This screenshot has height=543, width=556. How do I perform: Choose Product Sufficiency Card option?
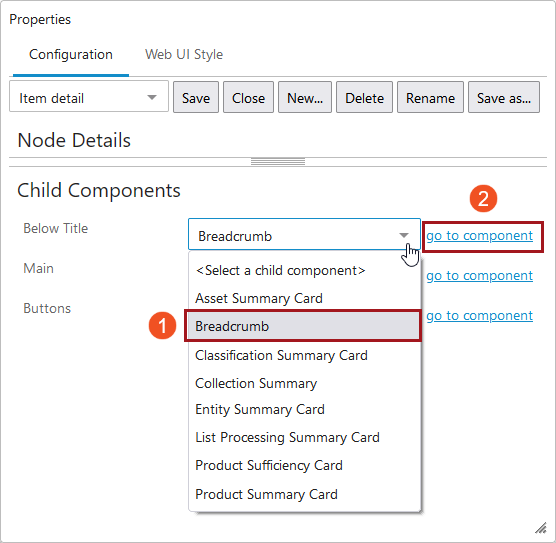[x=269, y=465]
